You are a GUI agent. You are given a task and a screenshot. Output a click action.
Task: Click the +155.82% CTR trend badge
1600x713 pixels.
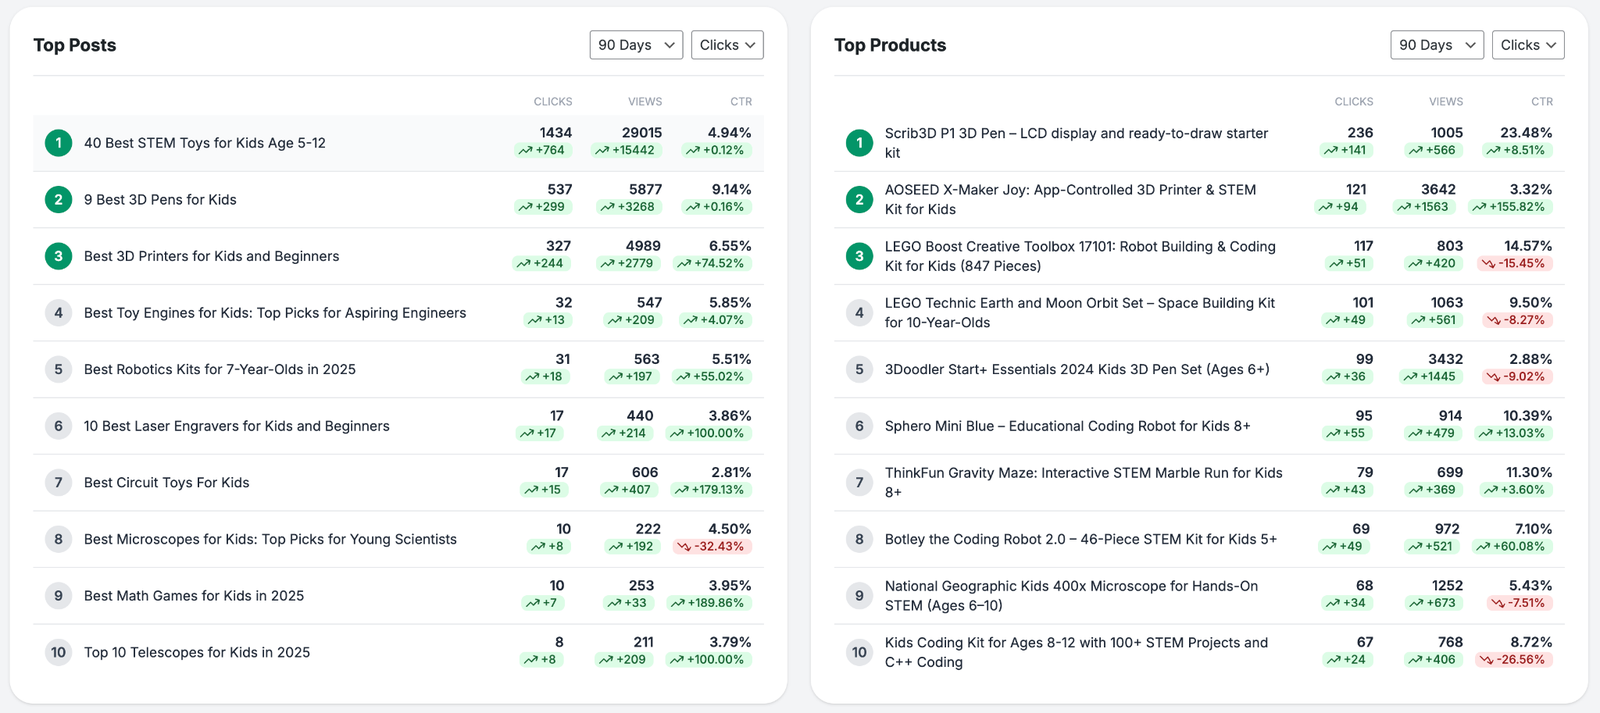coord(1510,207)
